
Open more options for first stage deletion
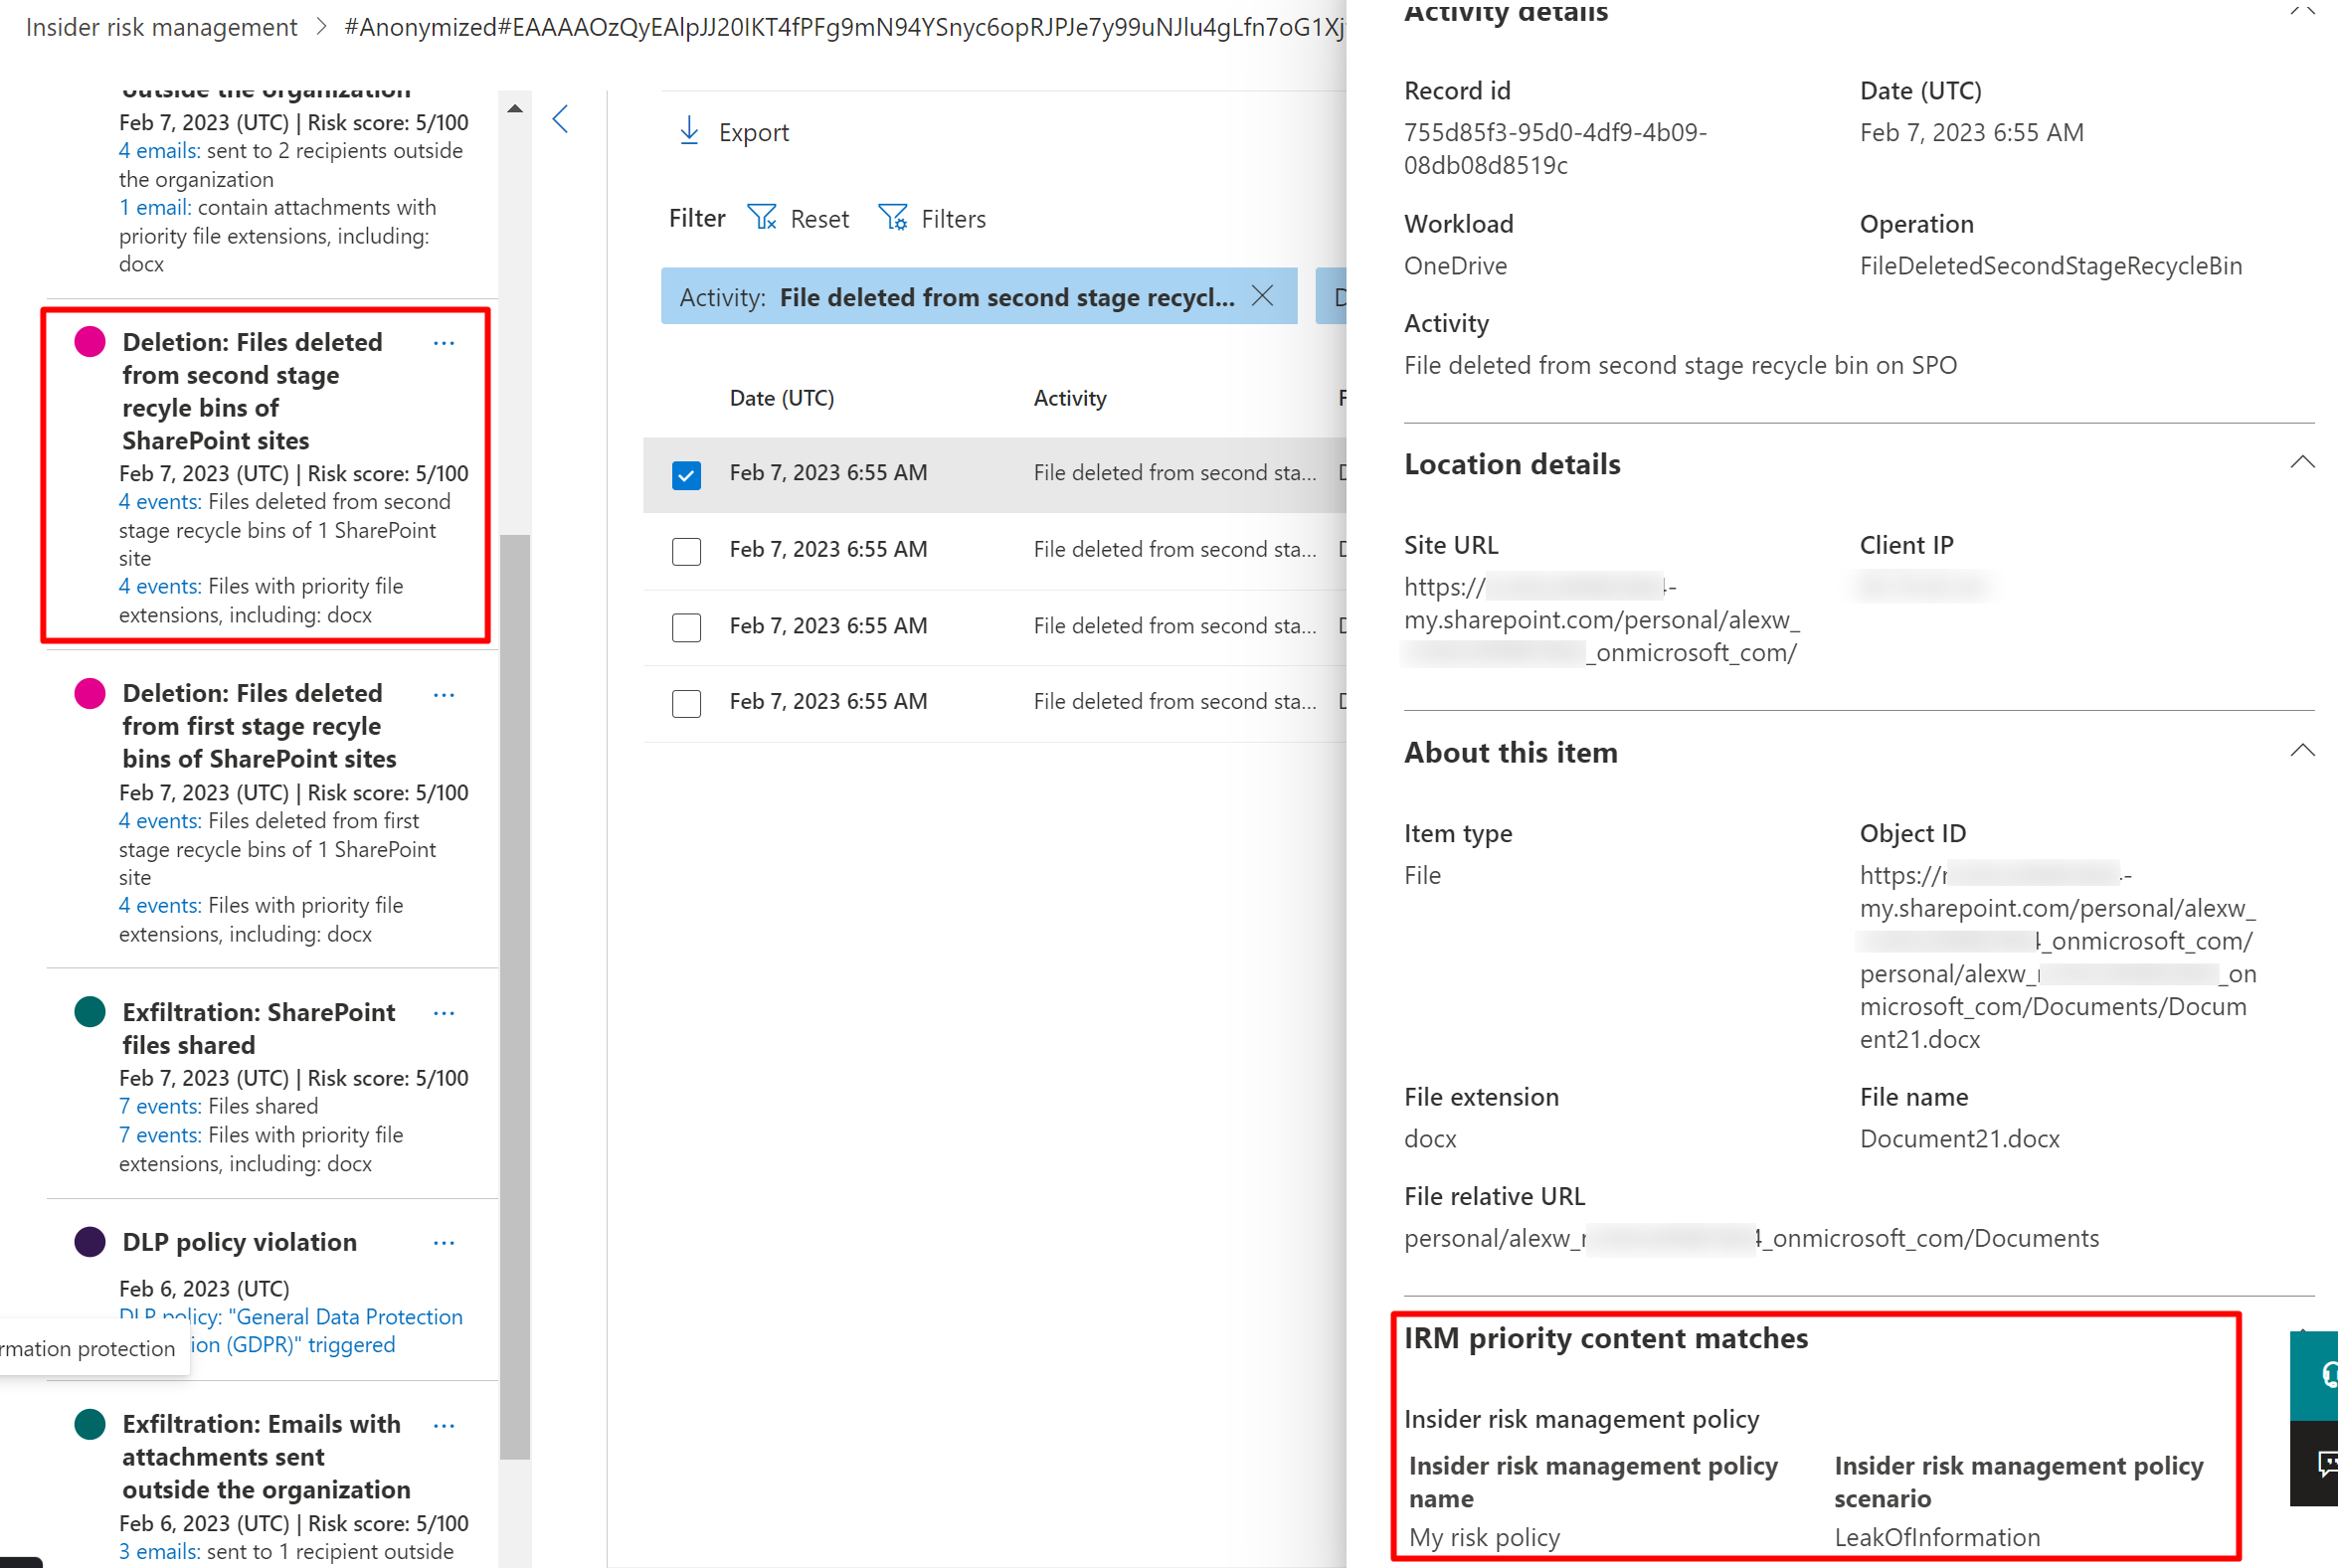coord(444,694)
